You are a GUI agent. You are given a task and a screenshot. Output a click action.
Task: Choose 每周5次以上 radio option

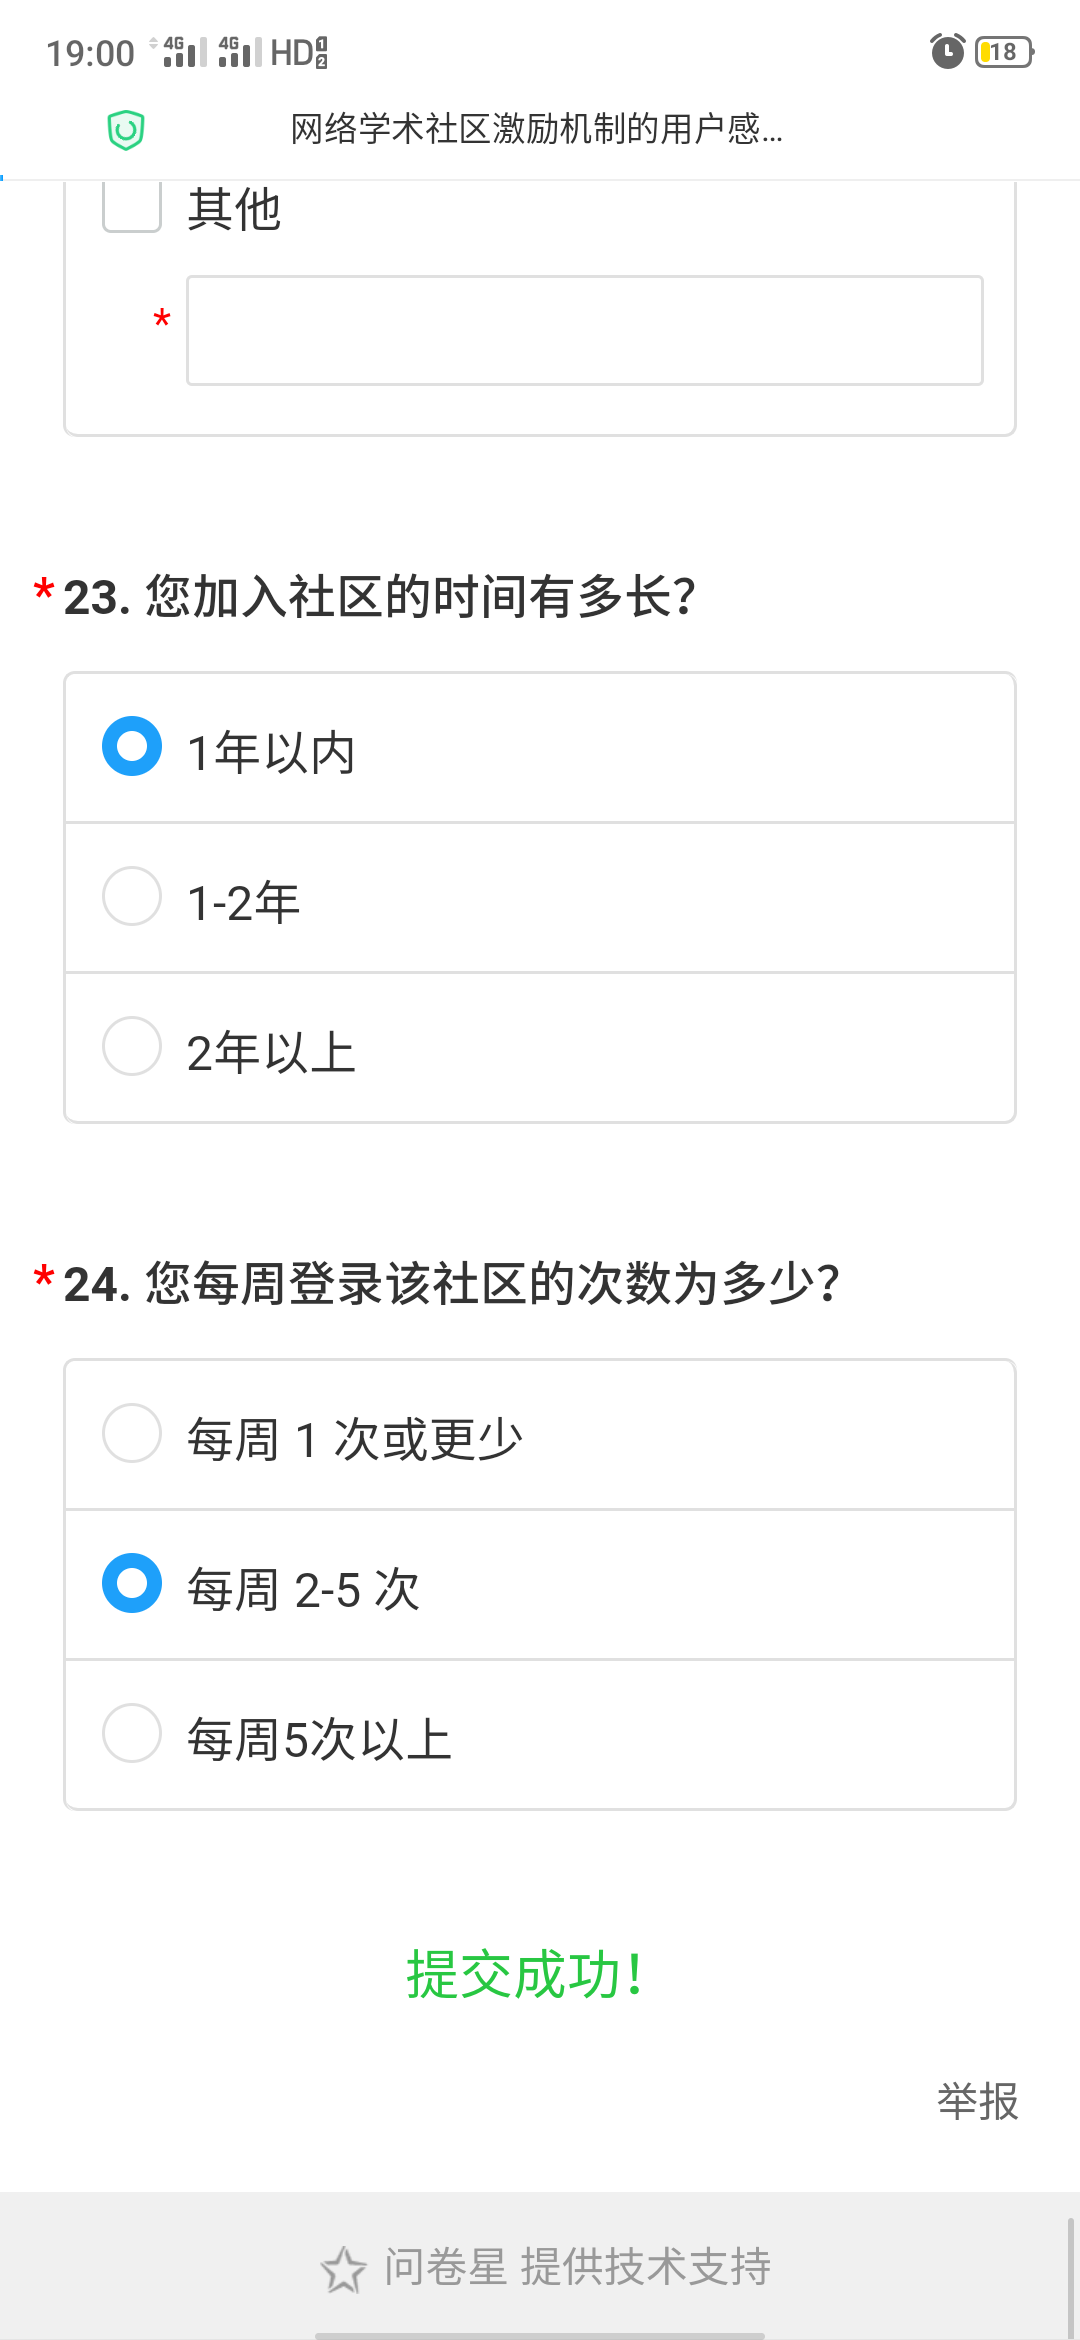point(132,1733)
